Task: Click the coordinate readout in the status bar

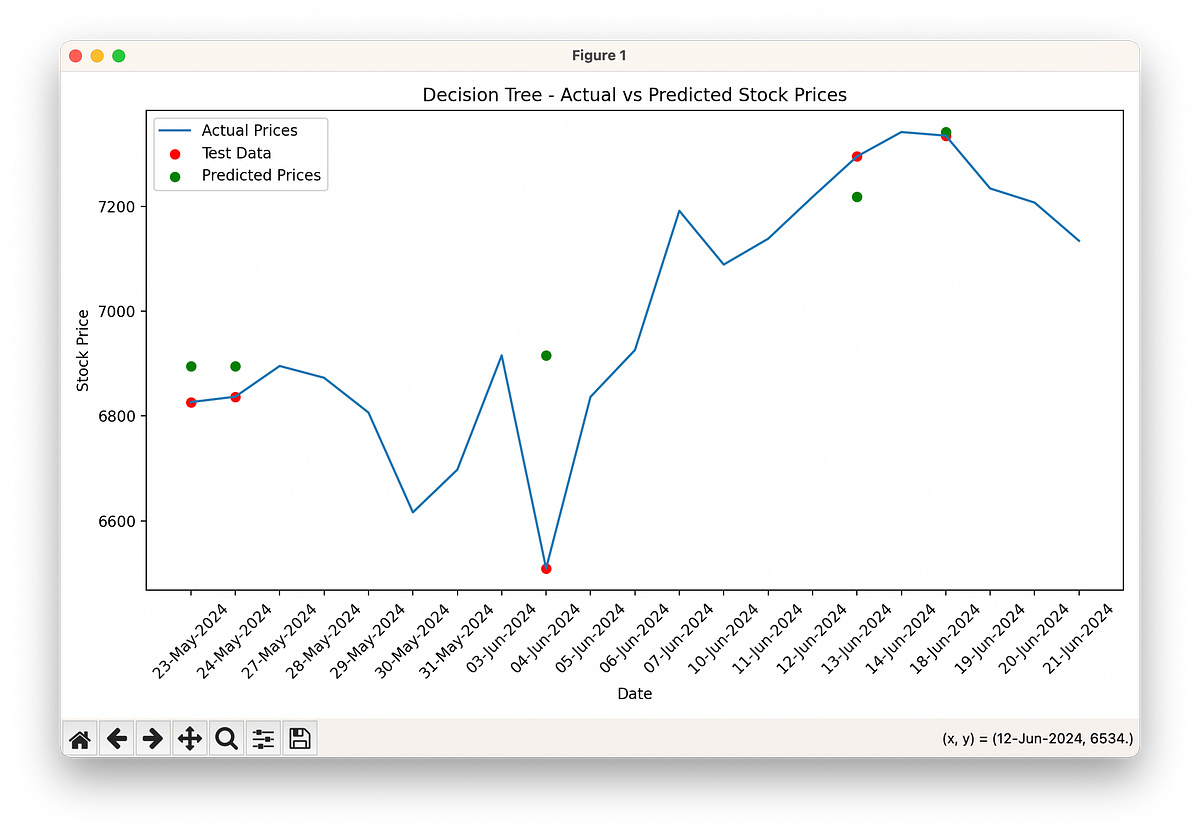Action: tap(1038, 738)
